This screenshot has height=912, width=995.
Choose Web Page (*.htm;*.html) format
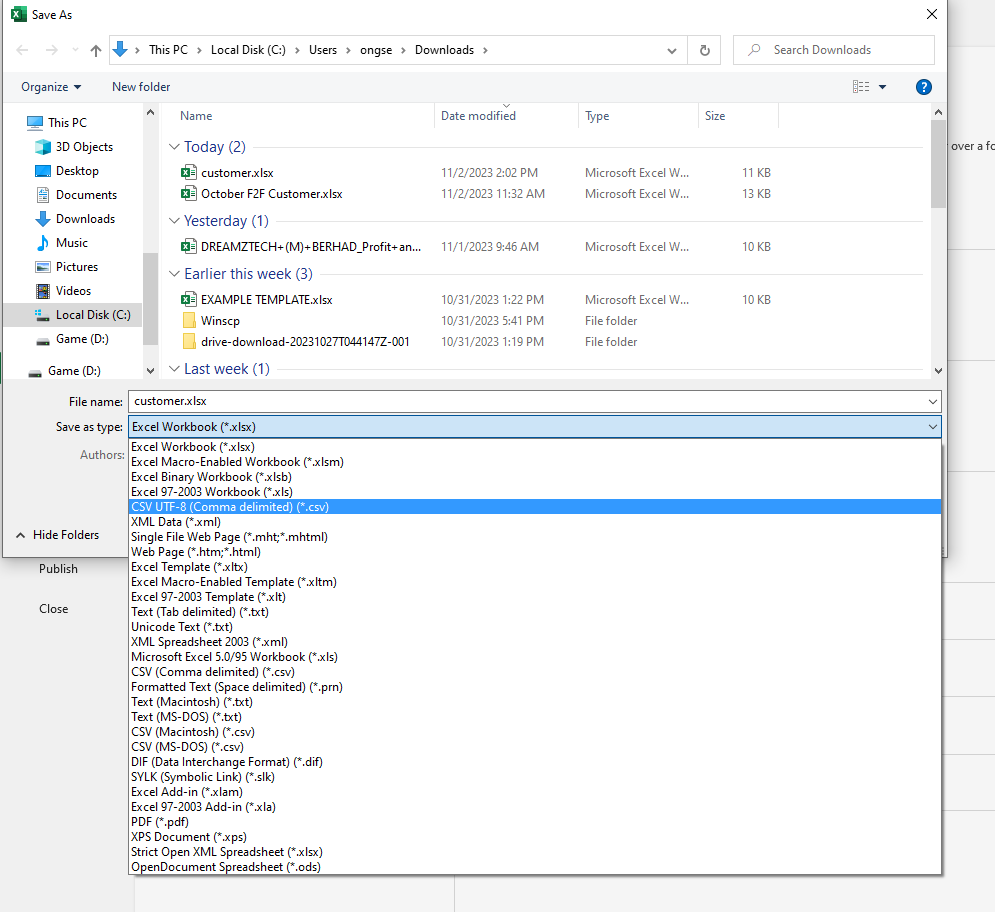point(534,552)
